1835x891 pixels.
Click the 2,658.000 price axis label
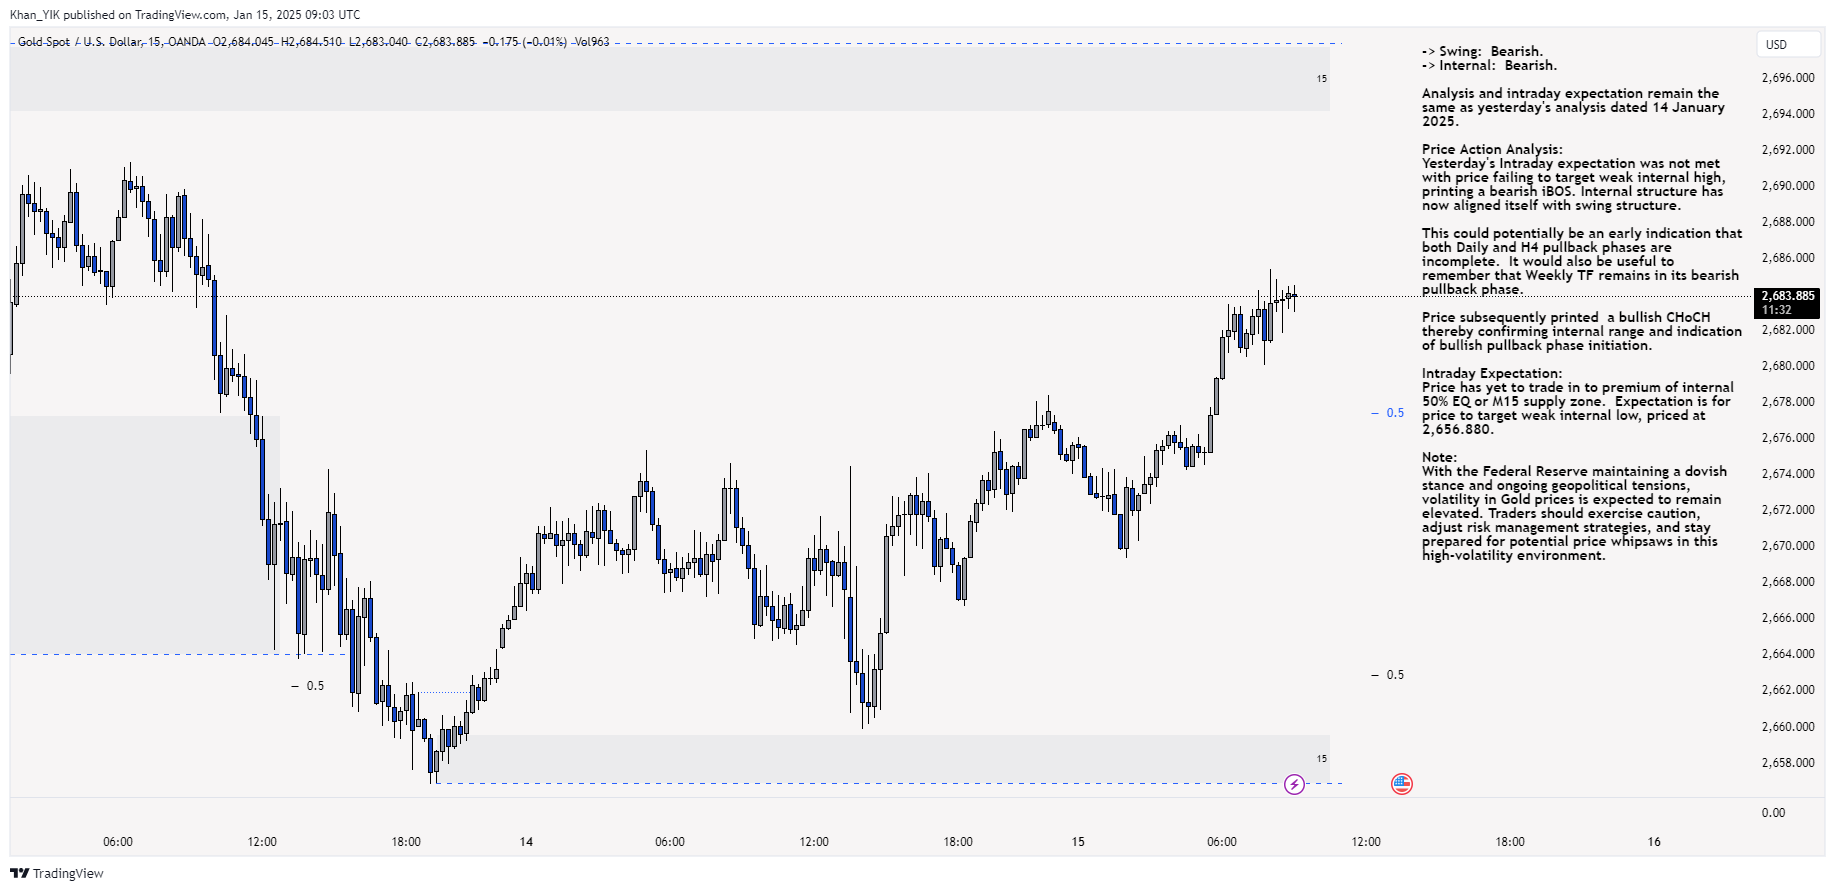pos(1788,762)
